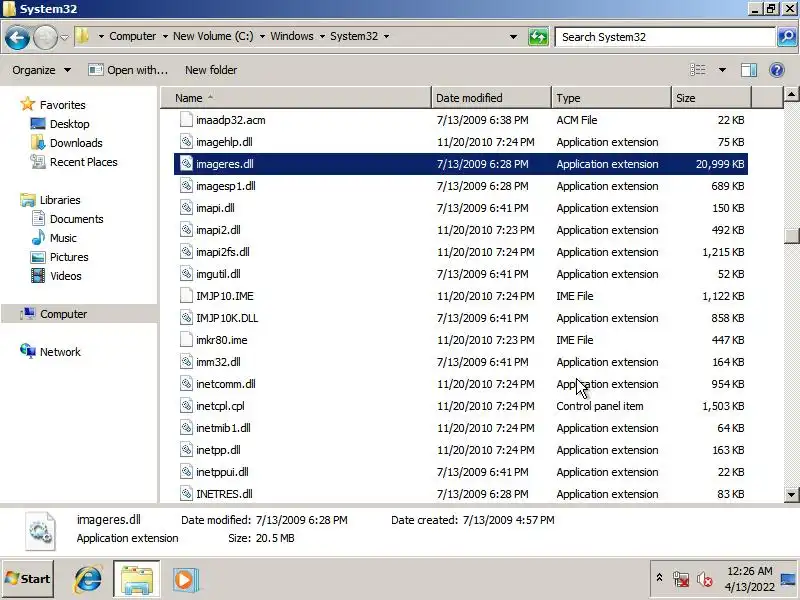Click the Change your view icon
This screenshot has width=800, height=600.
tap(698, 70)
